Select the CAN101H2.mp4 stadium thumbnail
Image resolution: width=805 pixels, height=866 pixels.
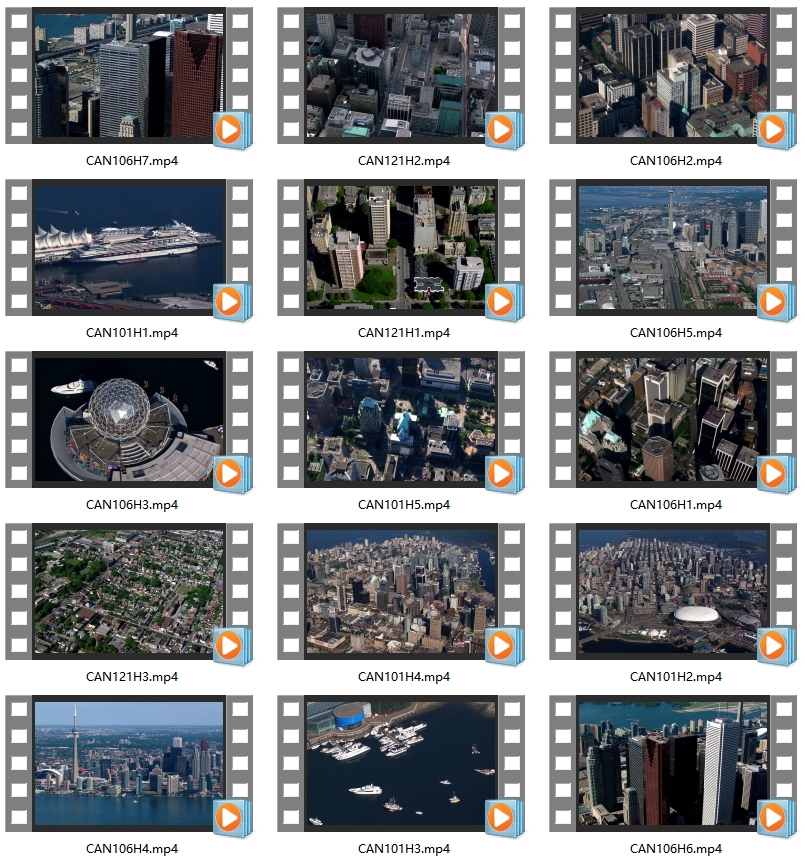(x=673, y=592)
